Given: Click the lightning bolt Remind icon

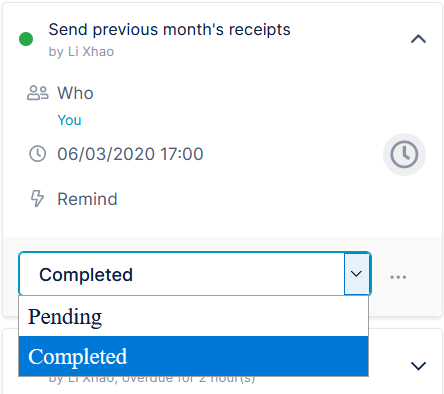Looking at the screenshot, I should coord(37,199).
